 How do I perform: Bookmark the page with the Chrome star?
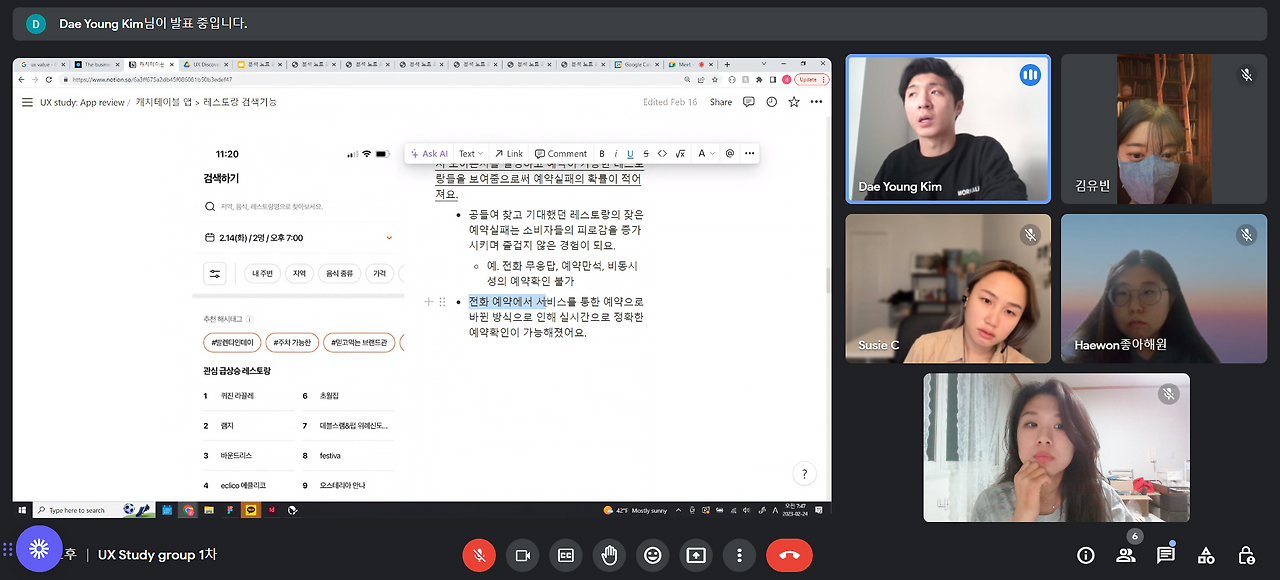click(714, 79)
